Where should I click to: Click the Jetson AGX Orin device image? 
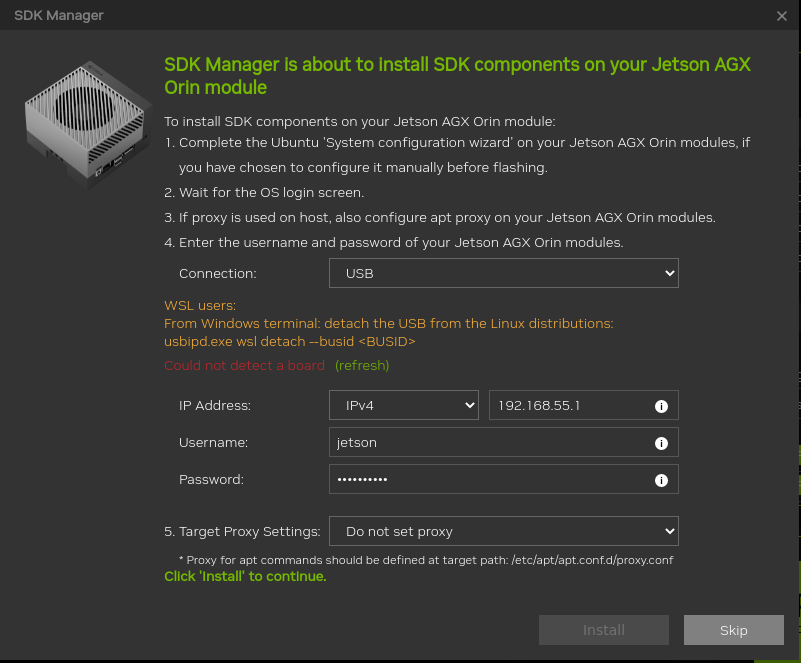click(x=83, y=126)
